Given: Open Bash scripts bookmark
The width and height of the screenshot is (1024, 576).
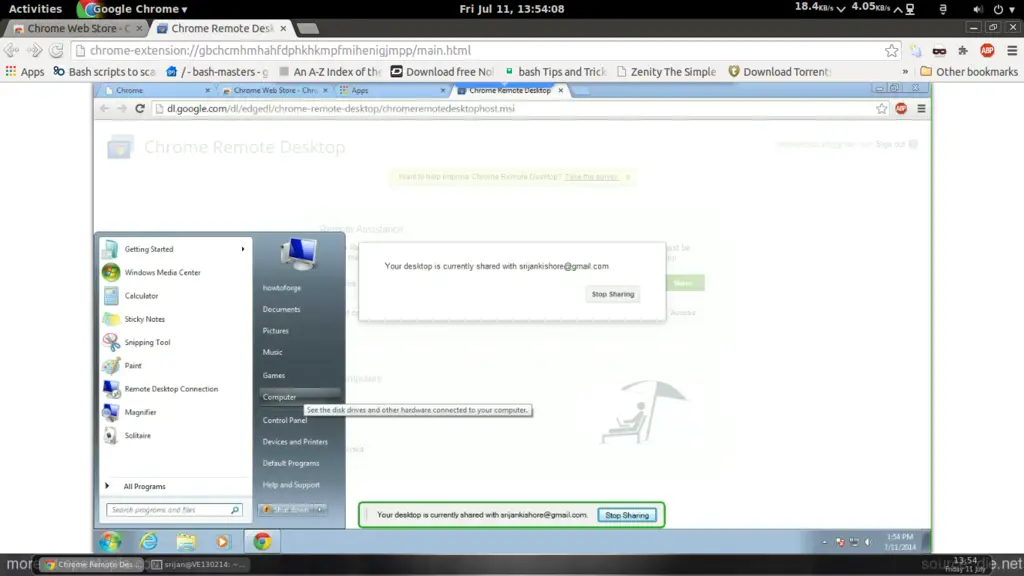Looking at the screenshot, I should tap(104, 72).
